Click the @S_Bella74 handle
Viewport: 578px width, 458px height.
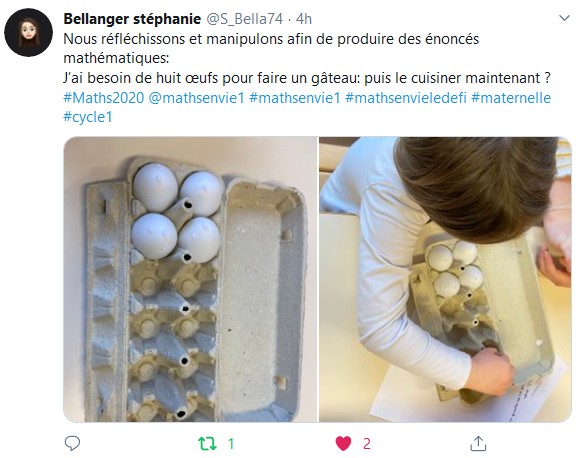coord(244,19)
